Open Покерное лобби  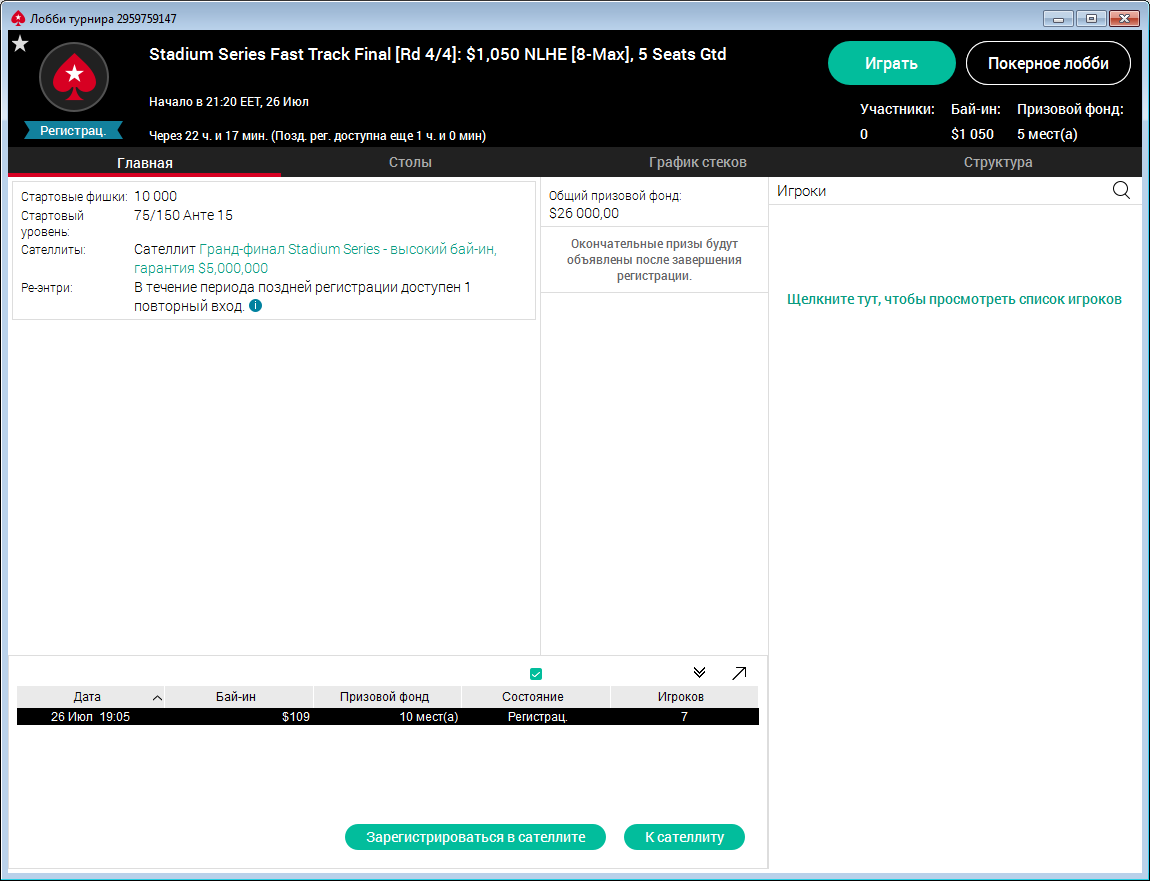pyautogui.click(x=1048, y=63)
